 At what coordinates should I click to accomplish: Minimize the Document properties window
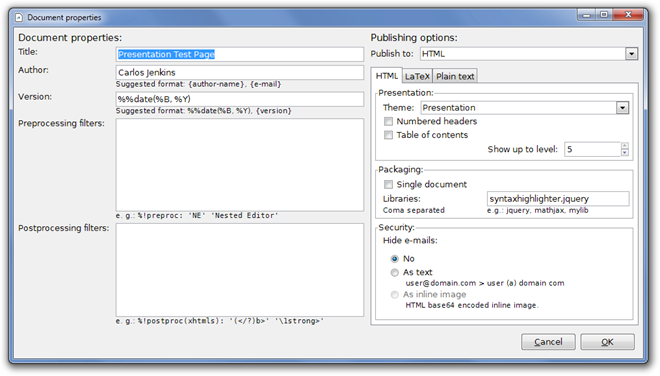click(587, 15)
